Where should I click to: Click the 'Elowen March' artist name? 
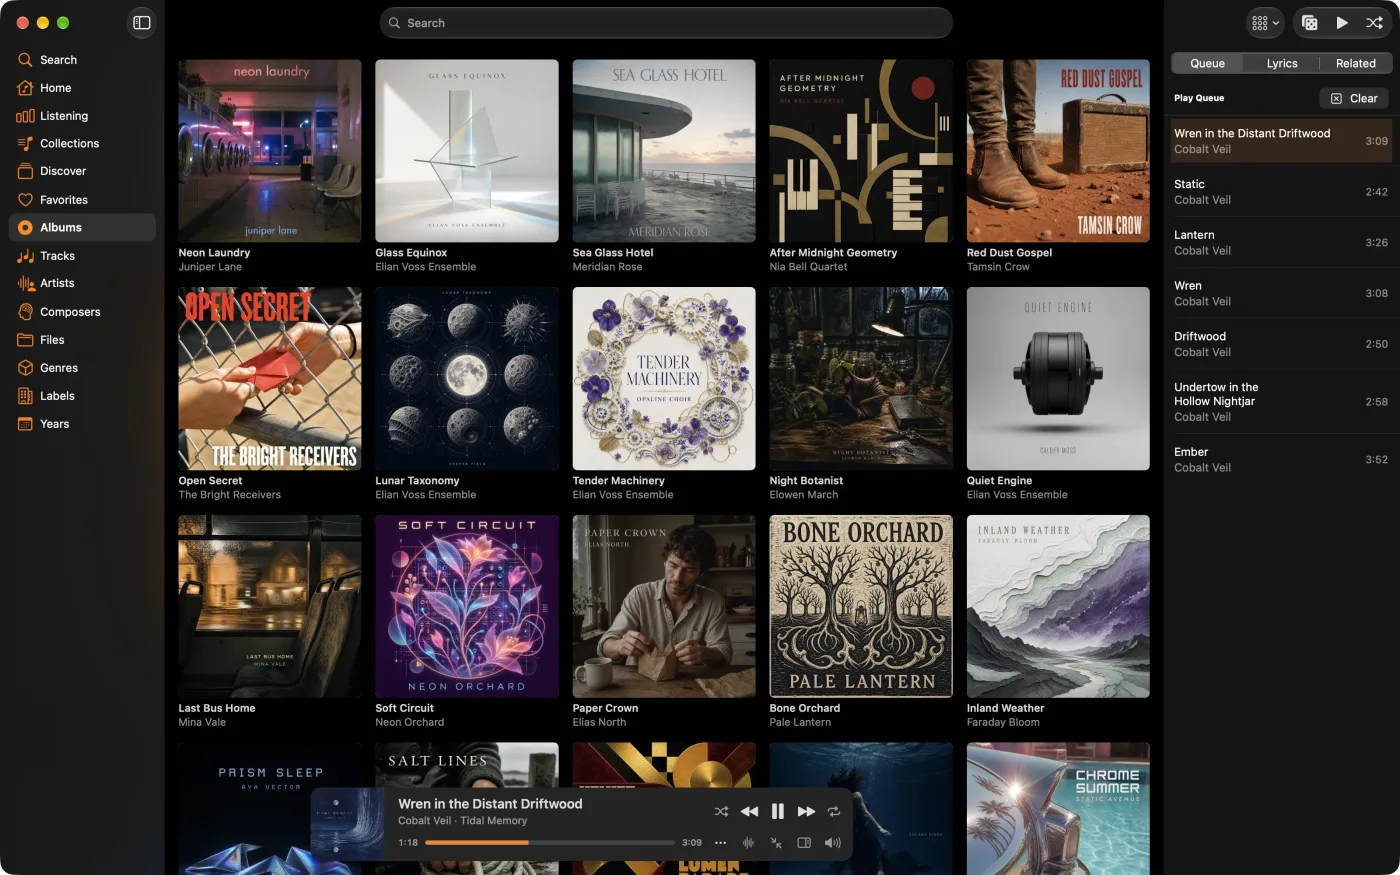pos(804,495)
